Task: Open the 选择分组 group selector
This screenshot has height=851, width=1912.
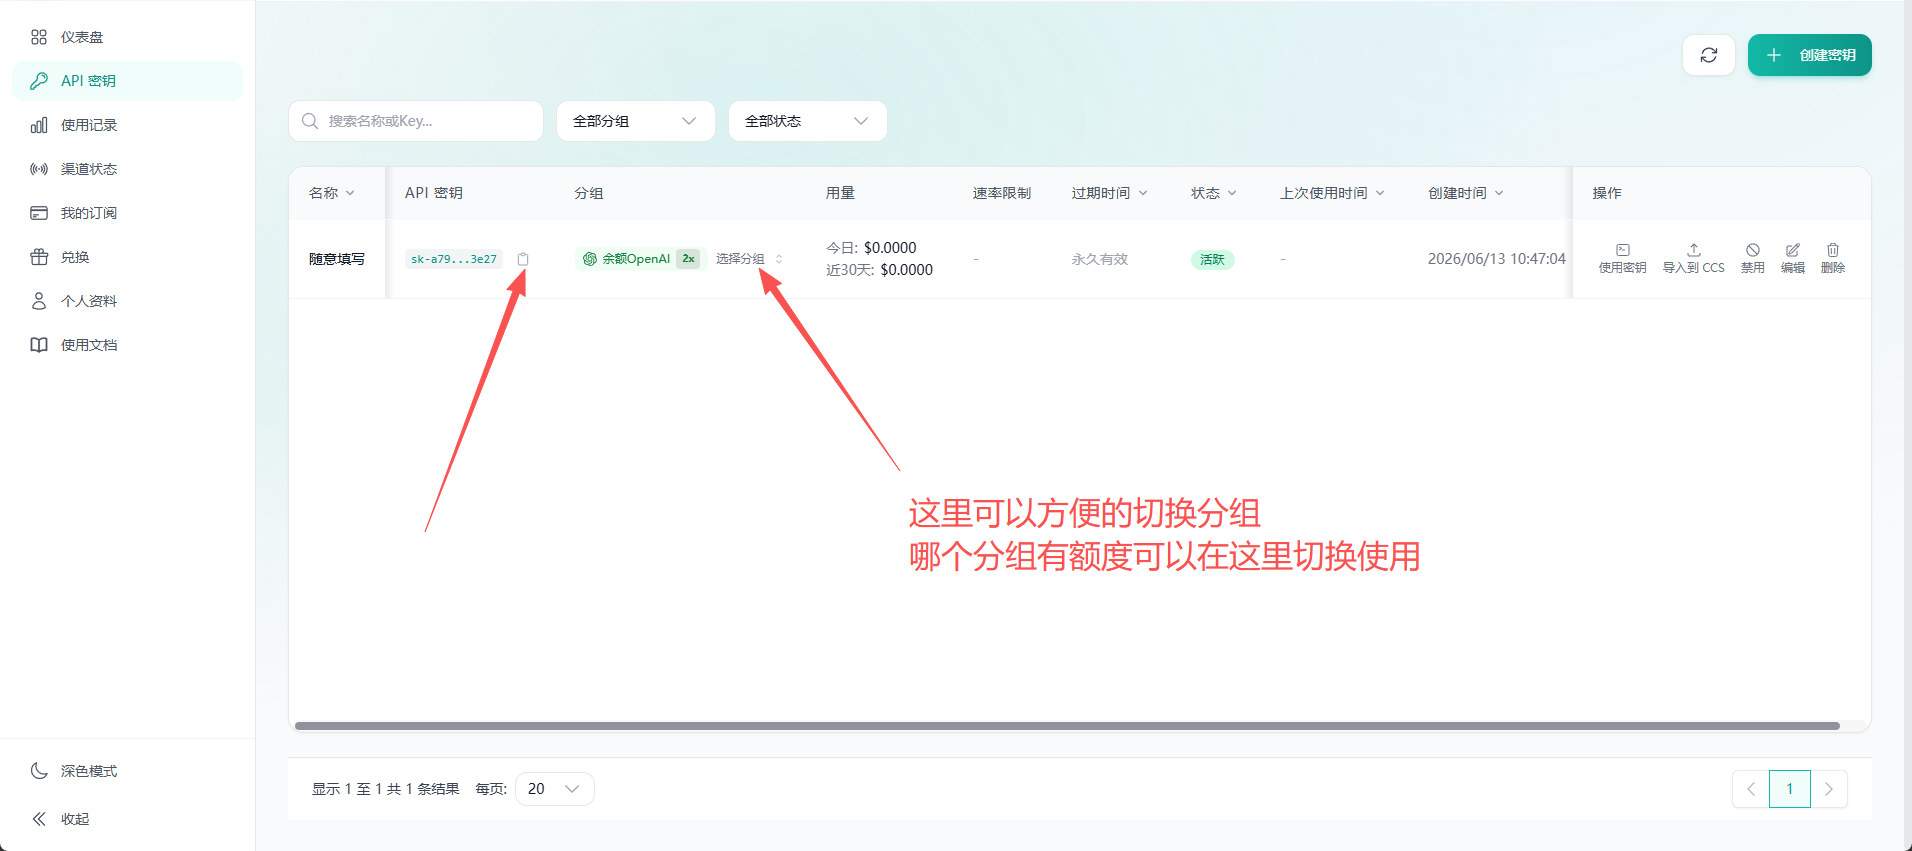Action: [749, 259]
